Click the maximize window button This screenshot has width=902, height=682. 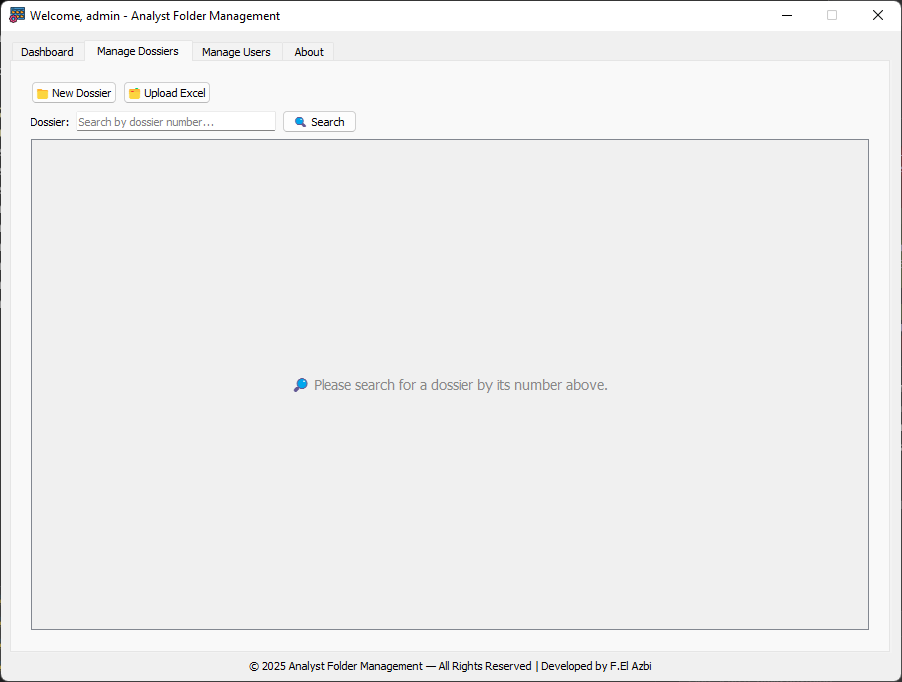point(832,16)
